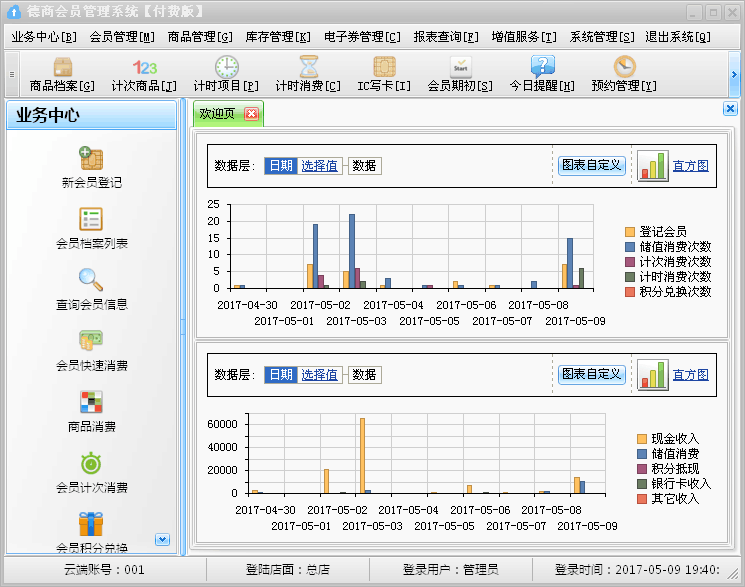Open 商品消费 sidebar icon

point(91,402)
